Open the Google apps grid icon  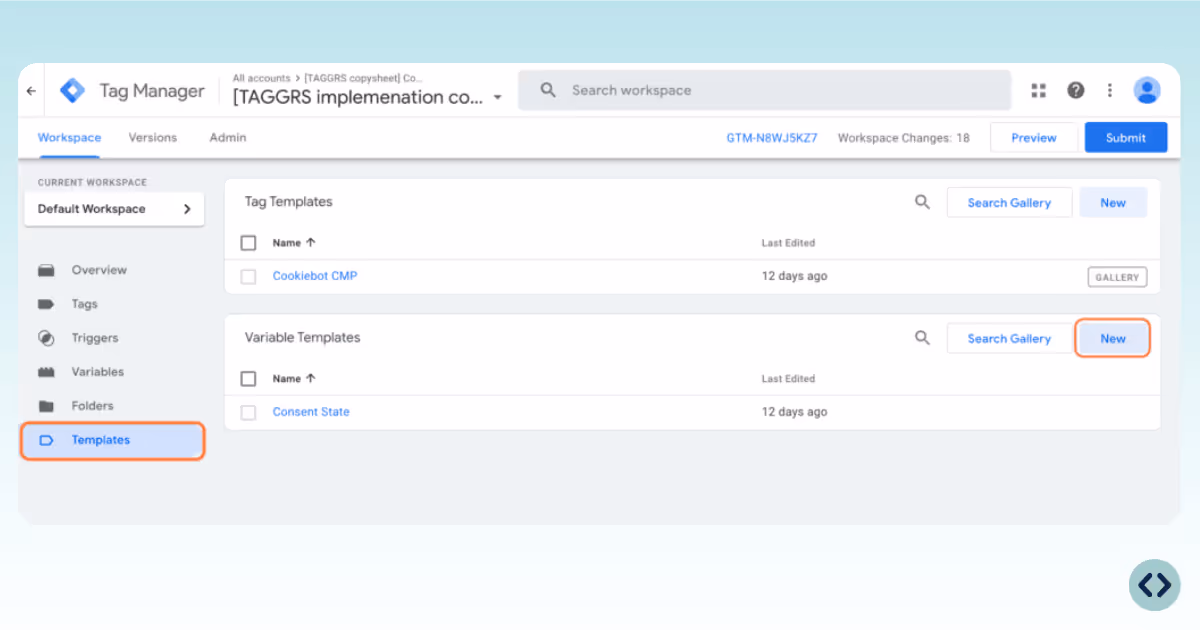[1039, 90]
